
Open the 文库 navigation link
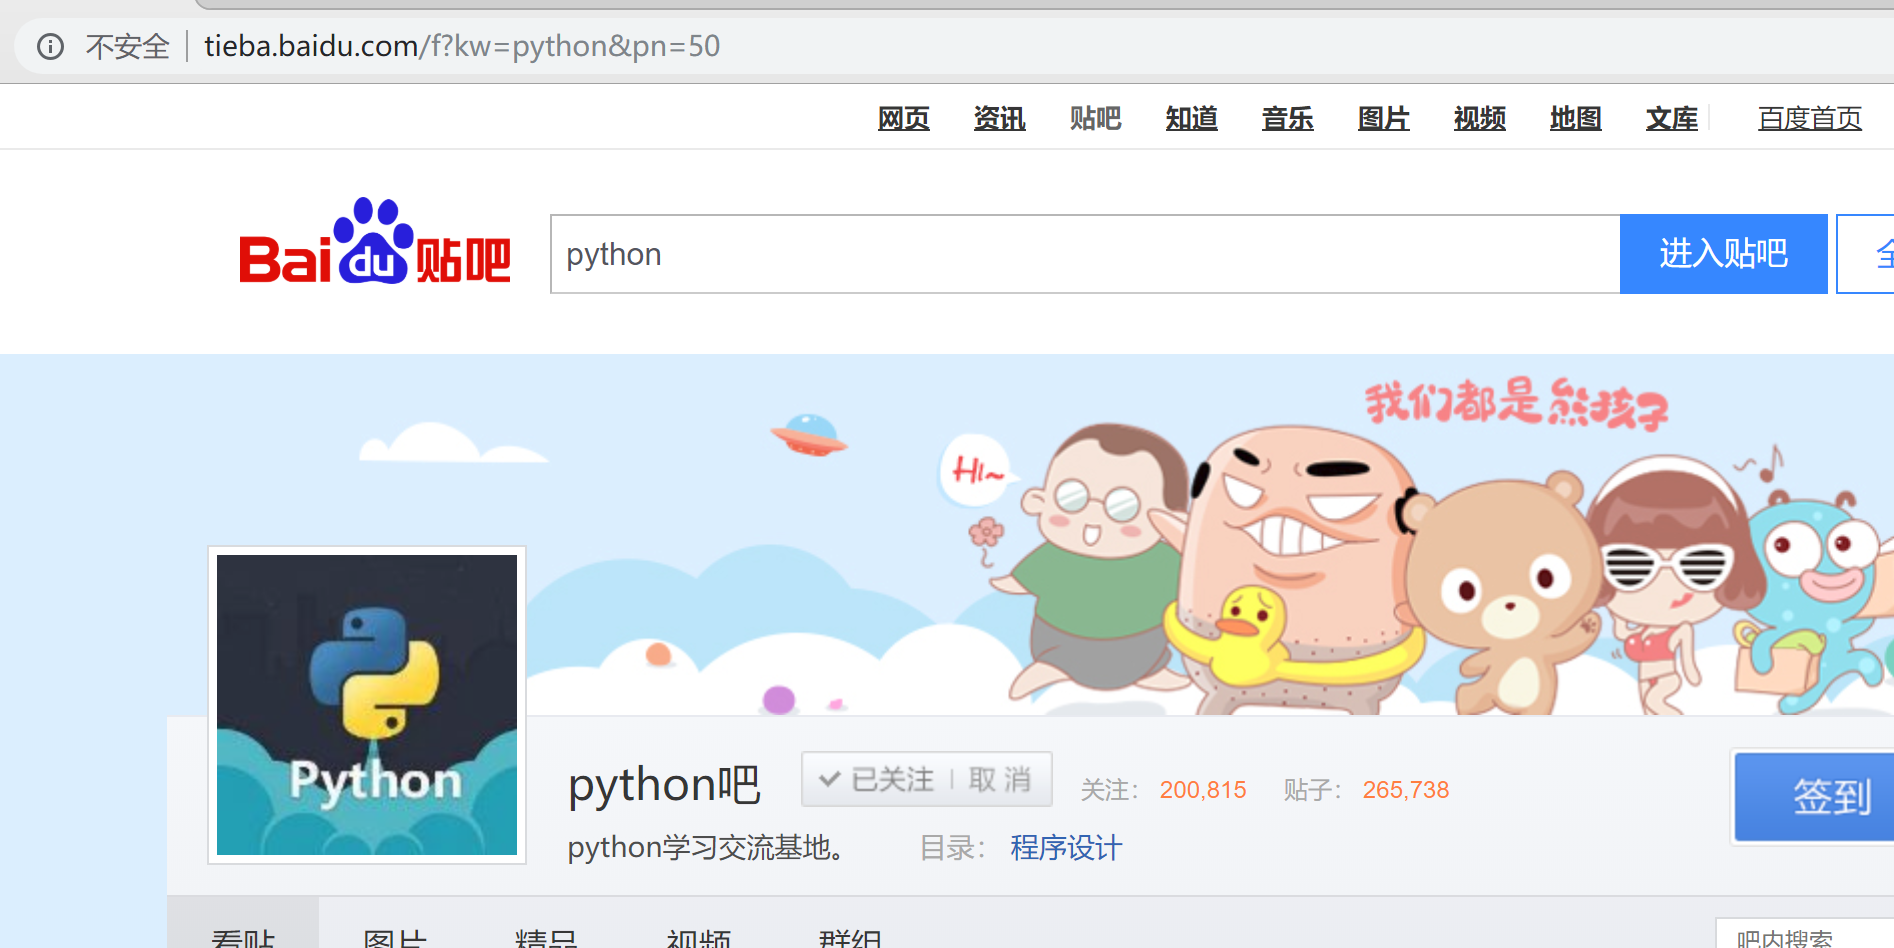(x=1672, y=118)
